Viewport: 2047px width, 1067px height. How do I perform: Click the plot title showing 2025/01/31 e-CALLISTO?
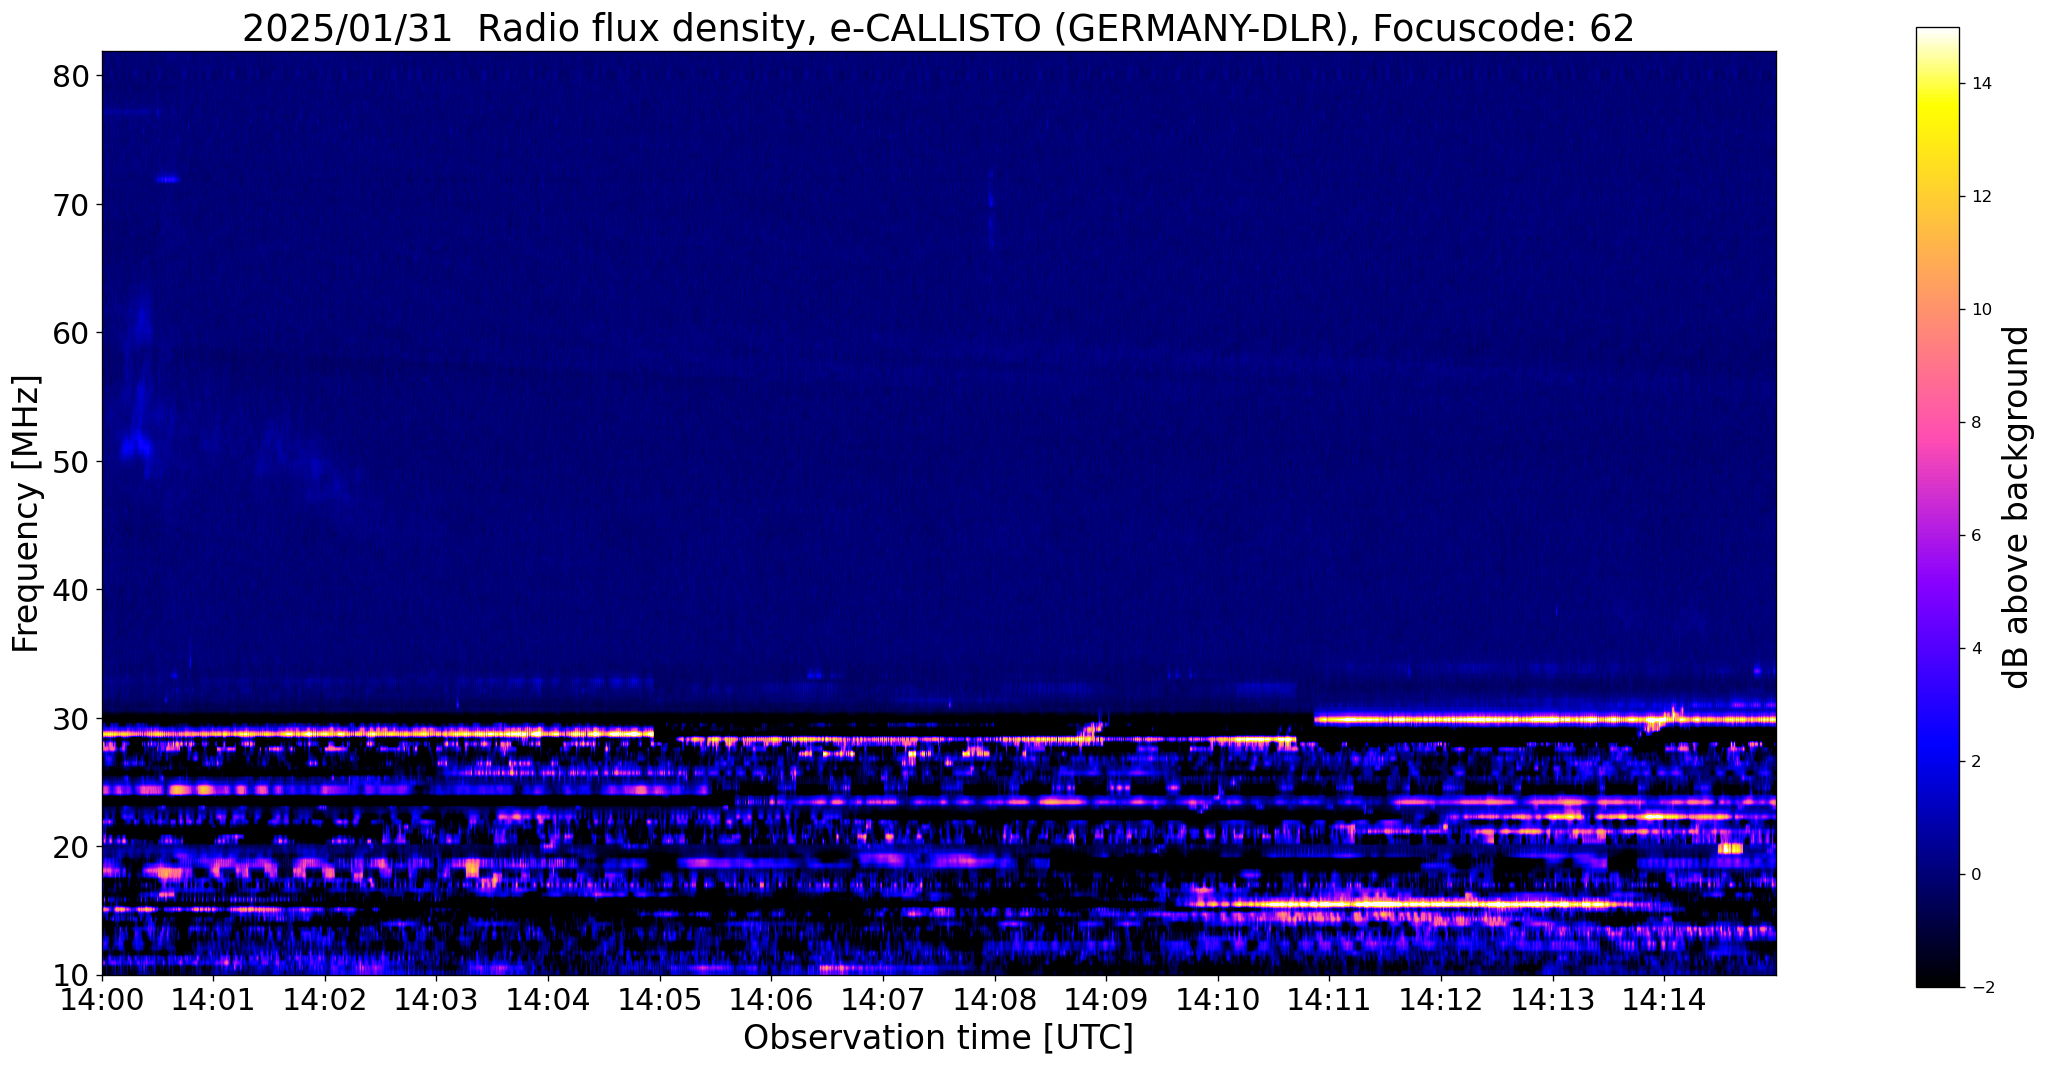click(x=938, y=27)
